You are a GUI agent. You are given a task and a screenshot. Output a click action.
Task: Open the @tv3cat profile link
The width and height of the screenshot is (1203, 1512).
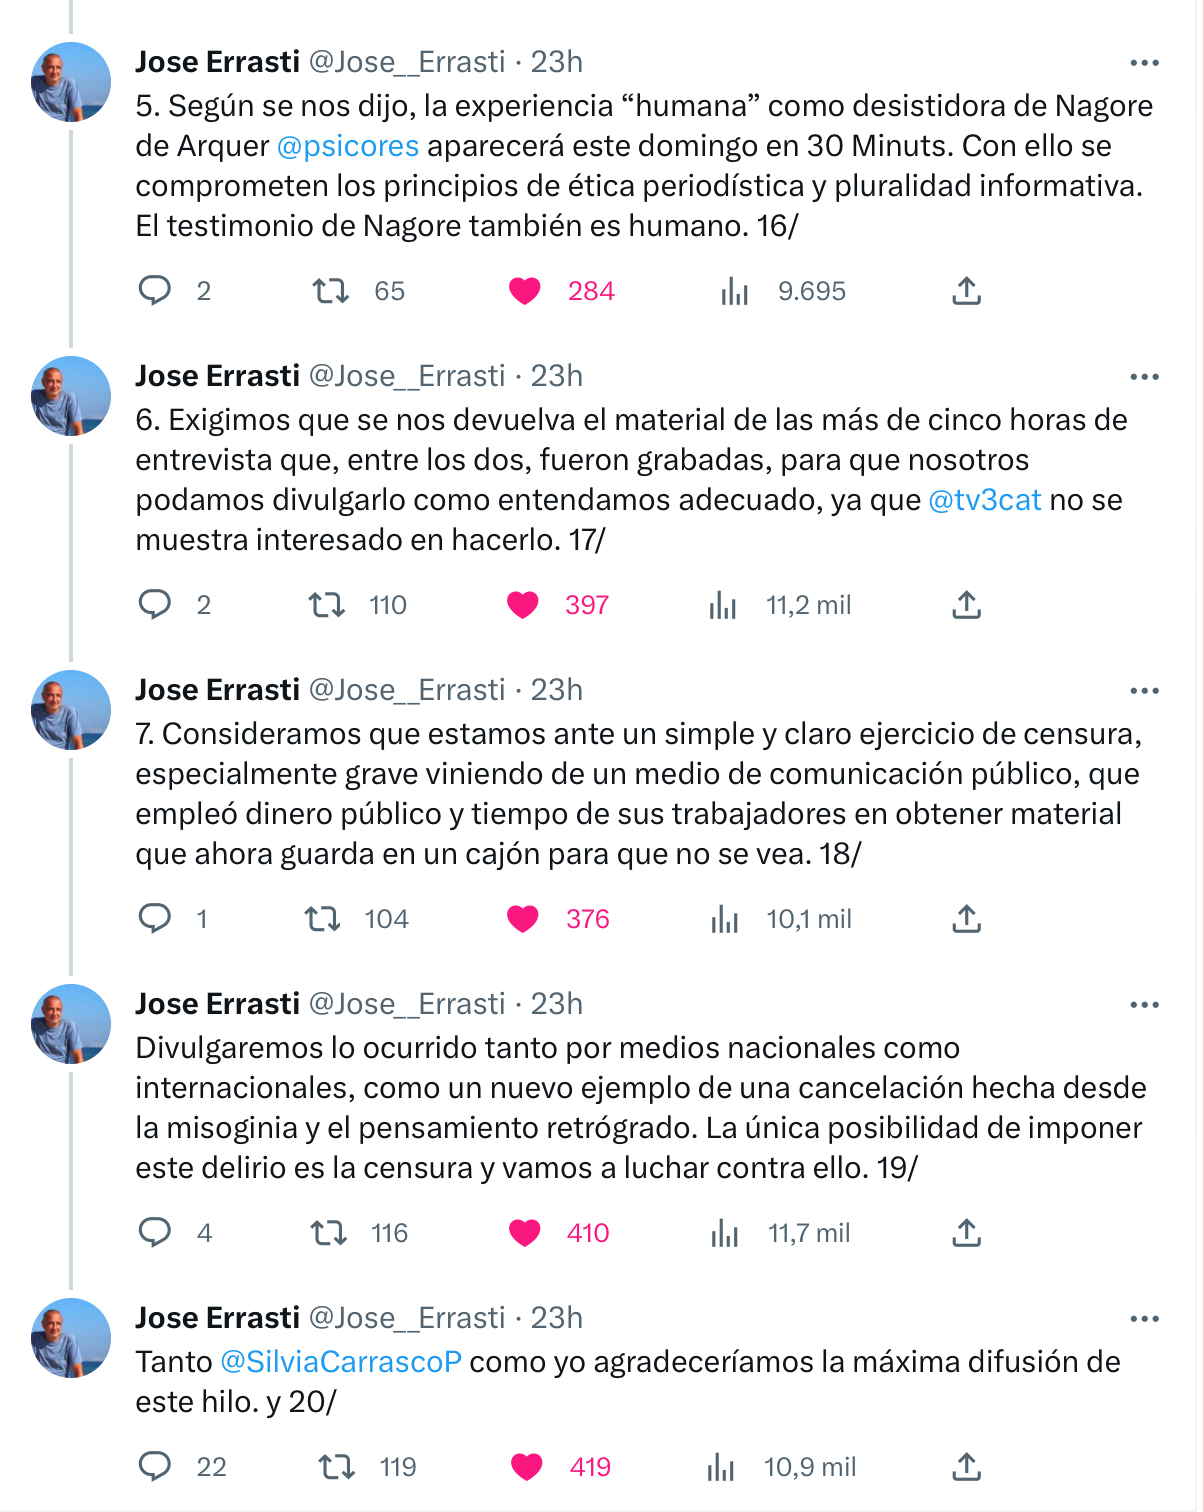click(x=985, y=500)
